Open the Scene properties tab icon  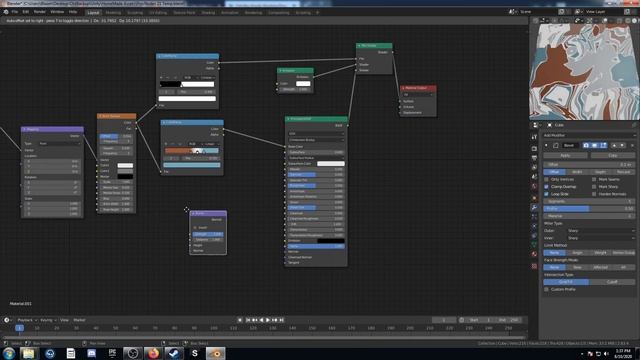534,176
